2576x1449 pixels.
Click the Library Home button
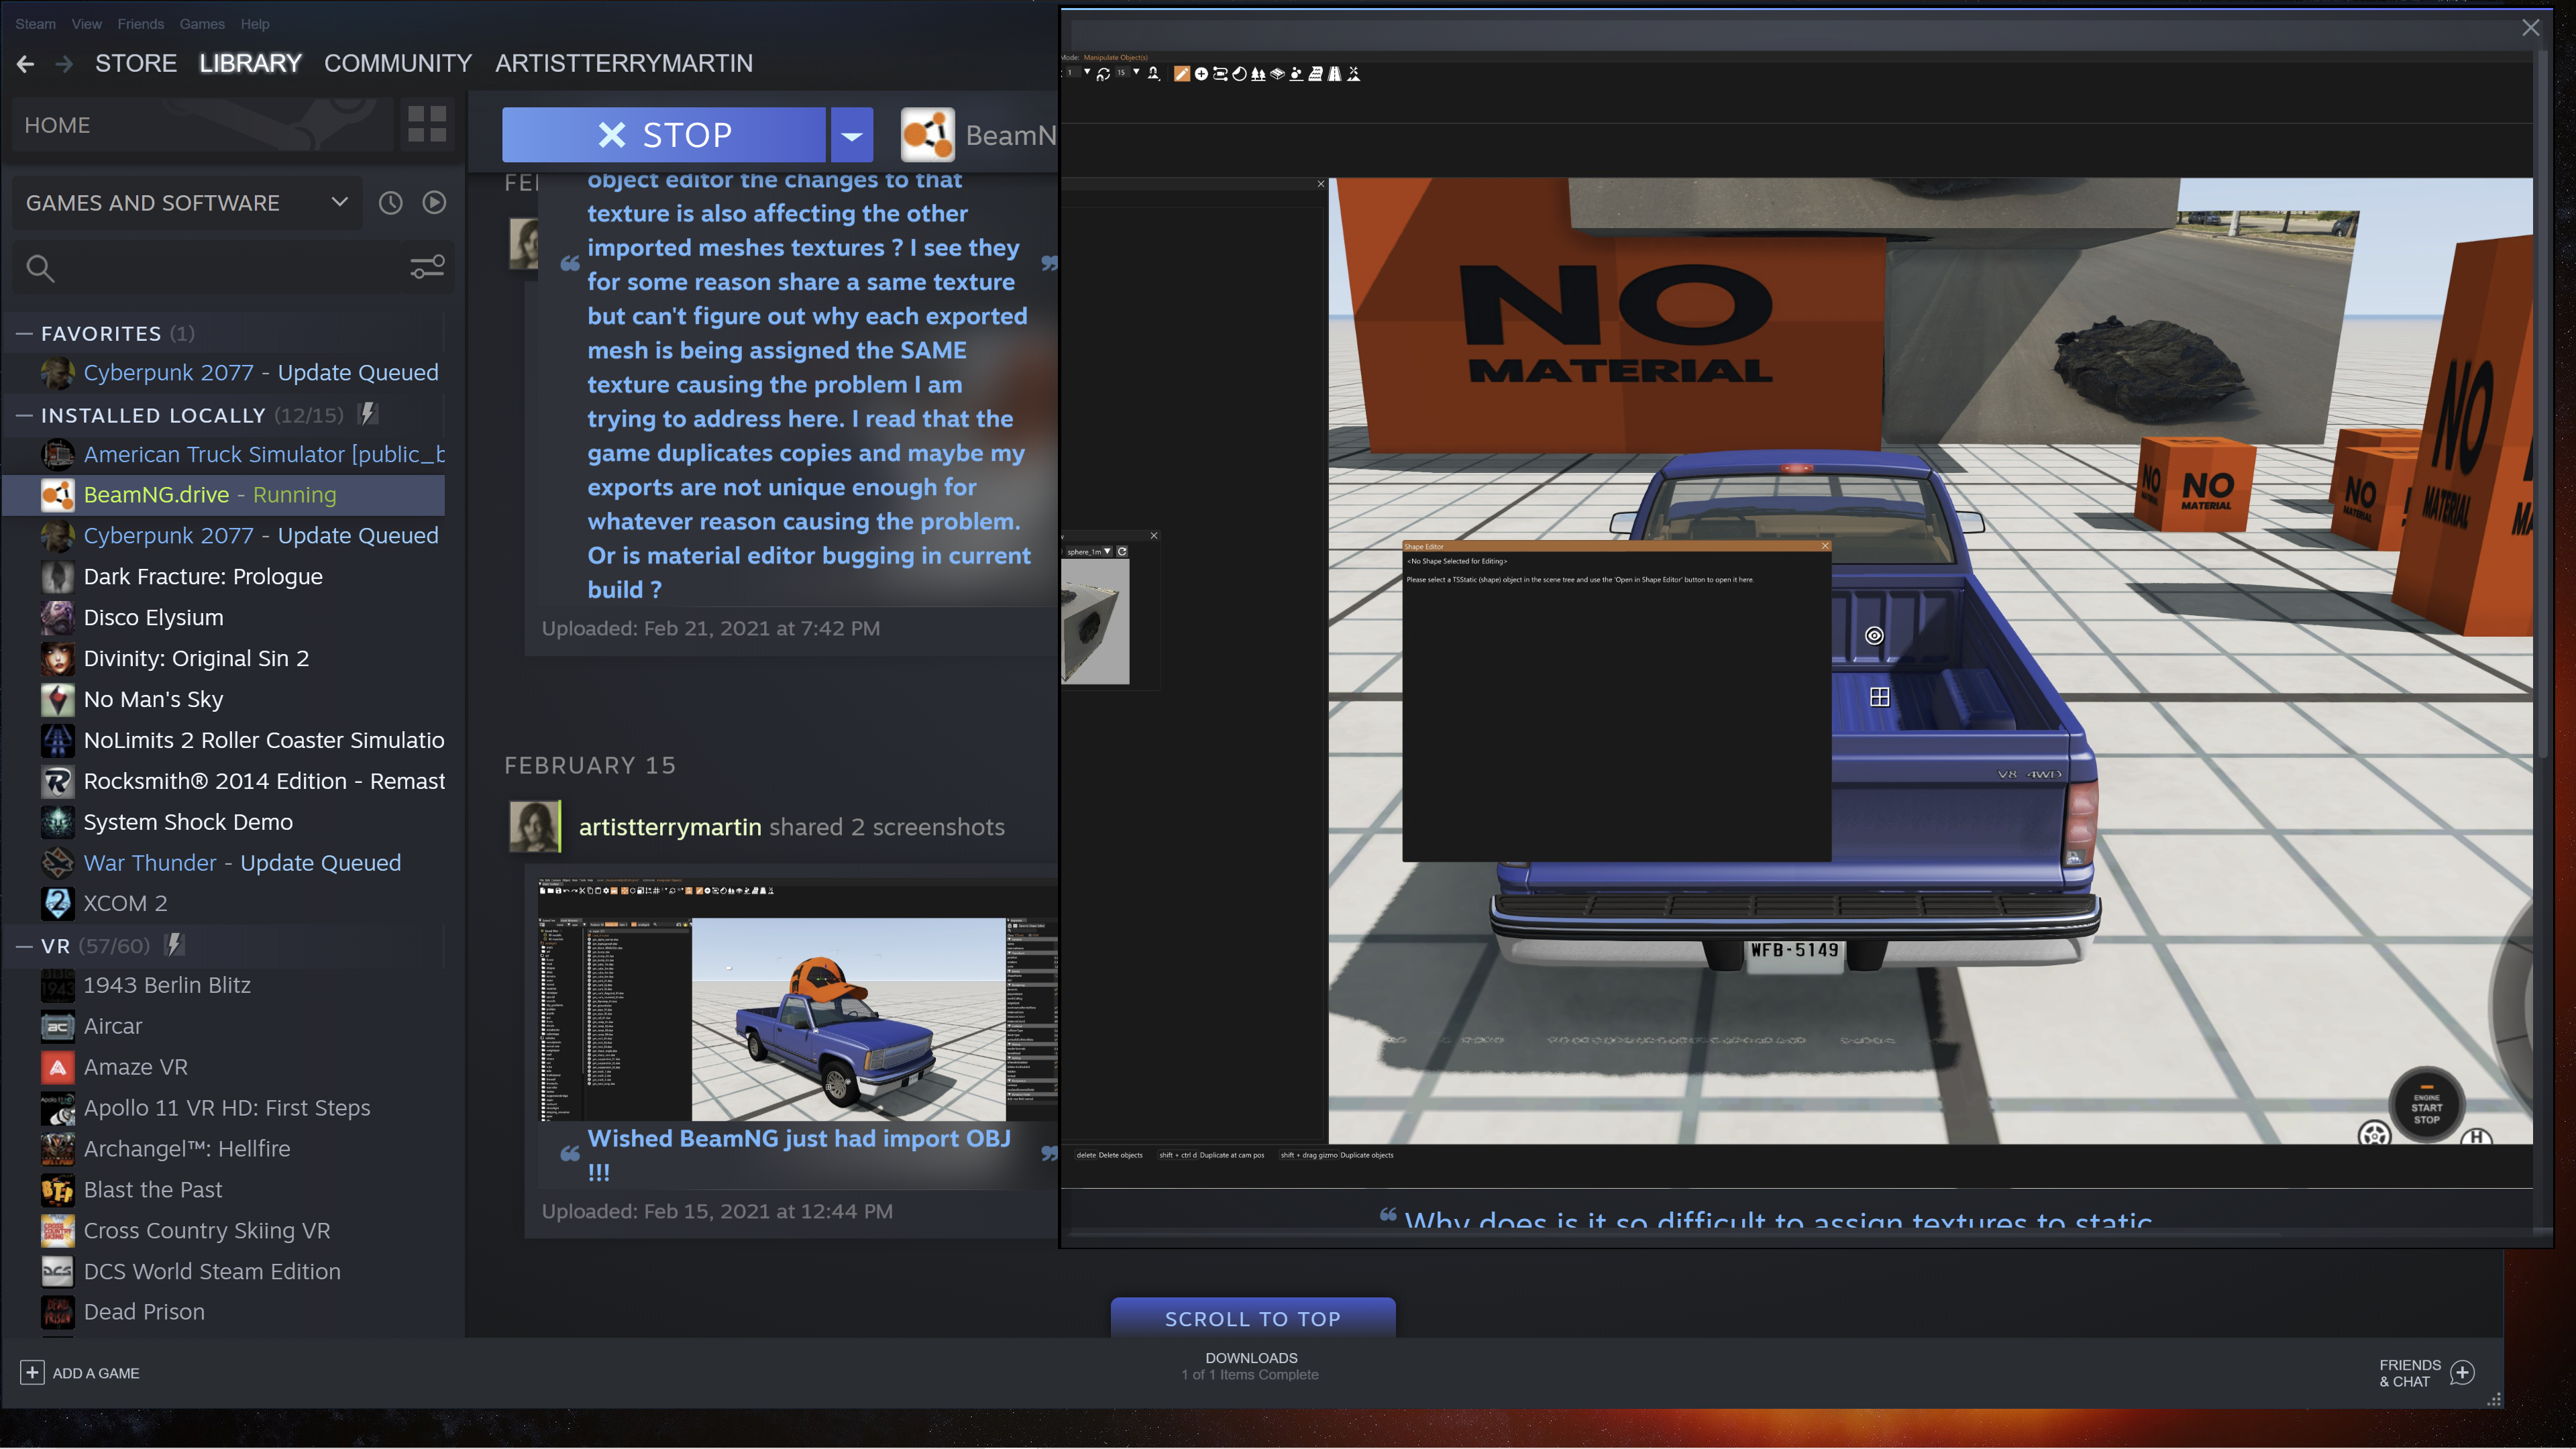point(202,125)
